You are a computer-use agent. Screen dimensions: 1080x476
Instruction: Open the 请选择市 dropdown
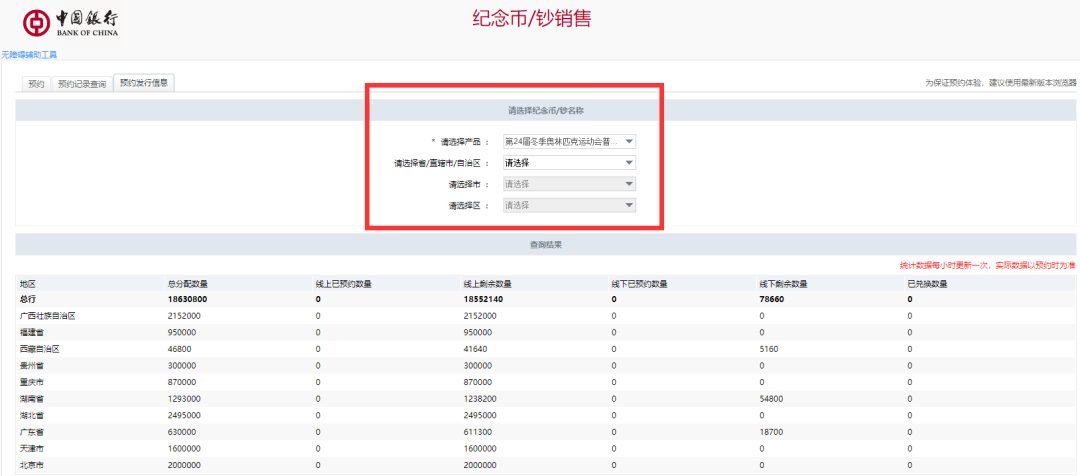pyautogui.click(x=570, y=185)
